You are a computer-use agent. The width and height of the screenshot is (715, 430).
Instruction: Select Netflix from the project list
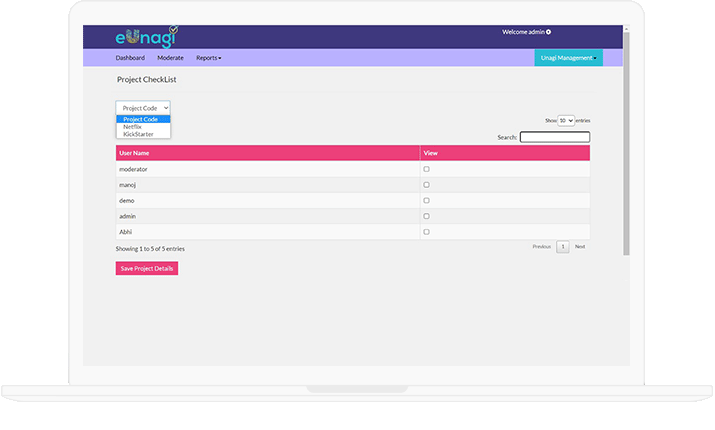pyautogui.click(x=143, y=127)
